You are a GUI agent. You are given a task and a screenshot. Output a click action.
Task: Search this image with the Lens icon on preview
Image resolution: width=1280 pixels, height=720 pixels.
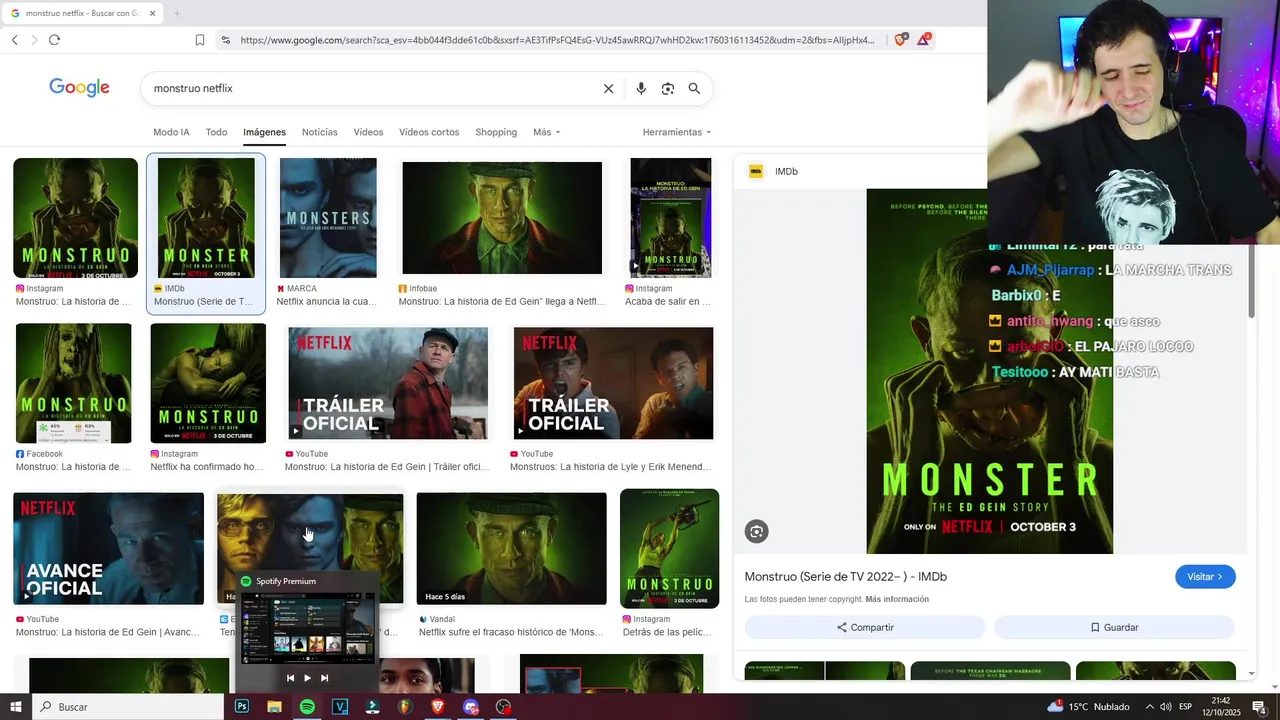(x=756, y=531)
